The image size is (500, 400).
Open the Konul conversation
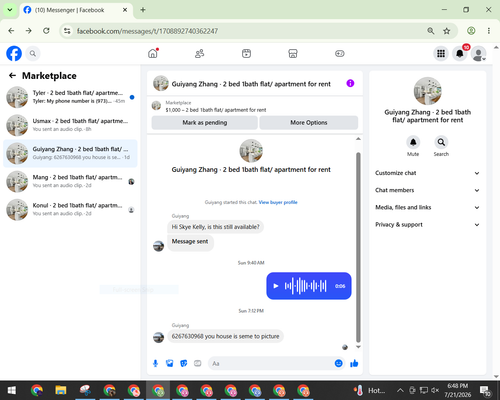[70, 209]
